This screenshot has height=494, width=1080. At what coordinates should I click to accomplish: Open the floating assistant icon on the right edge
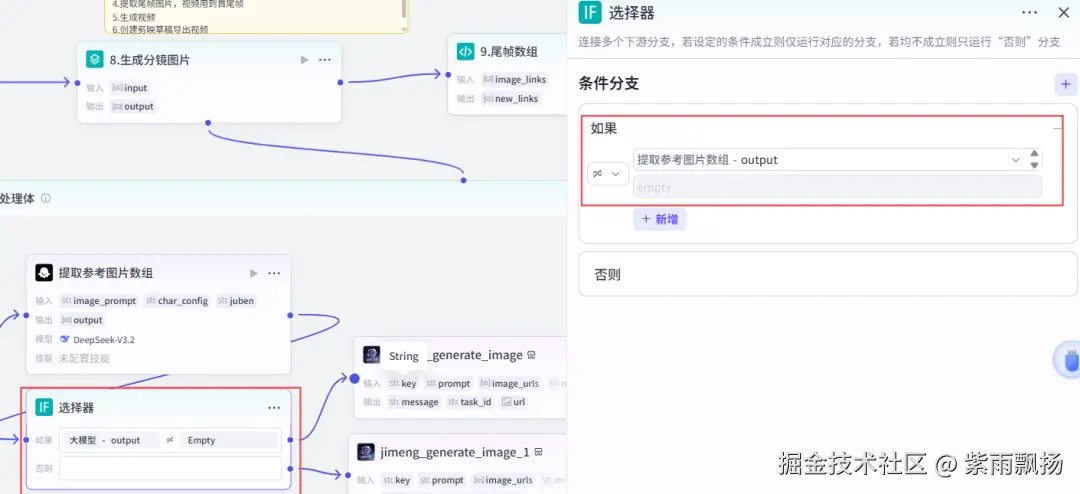(1068, 360)
